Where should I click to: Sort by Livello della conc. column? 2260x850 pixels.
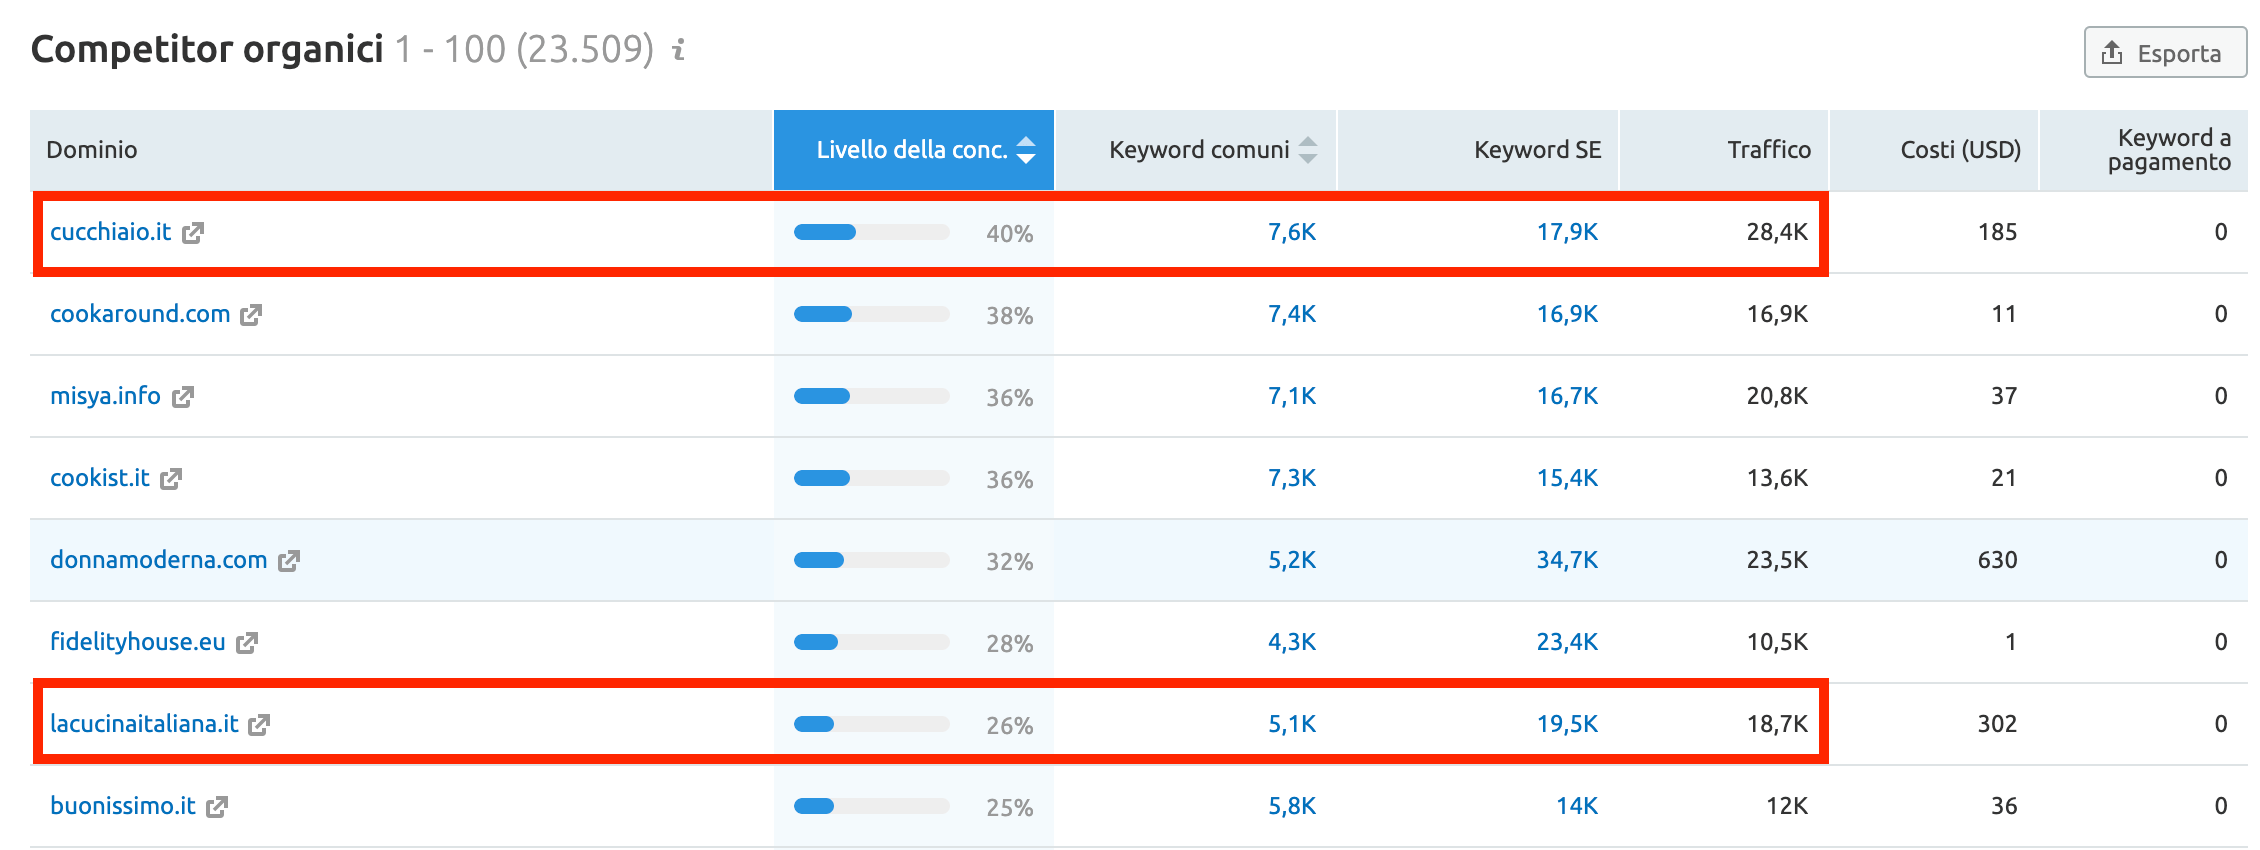(913, 150)
